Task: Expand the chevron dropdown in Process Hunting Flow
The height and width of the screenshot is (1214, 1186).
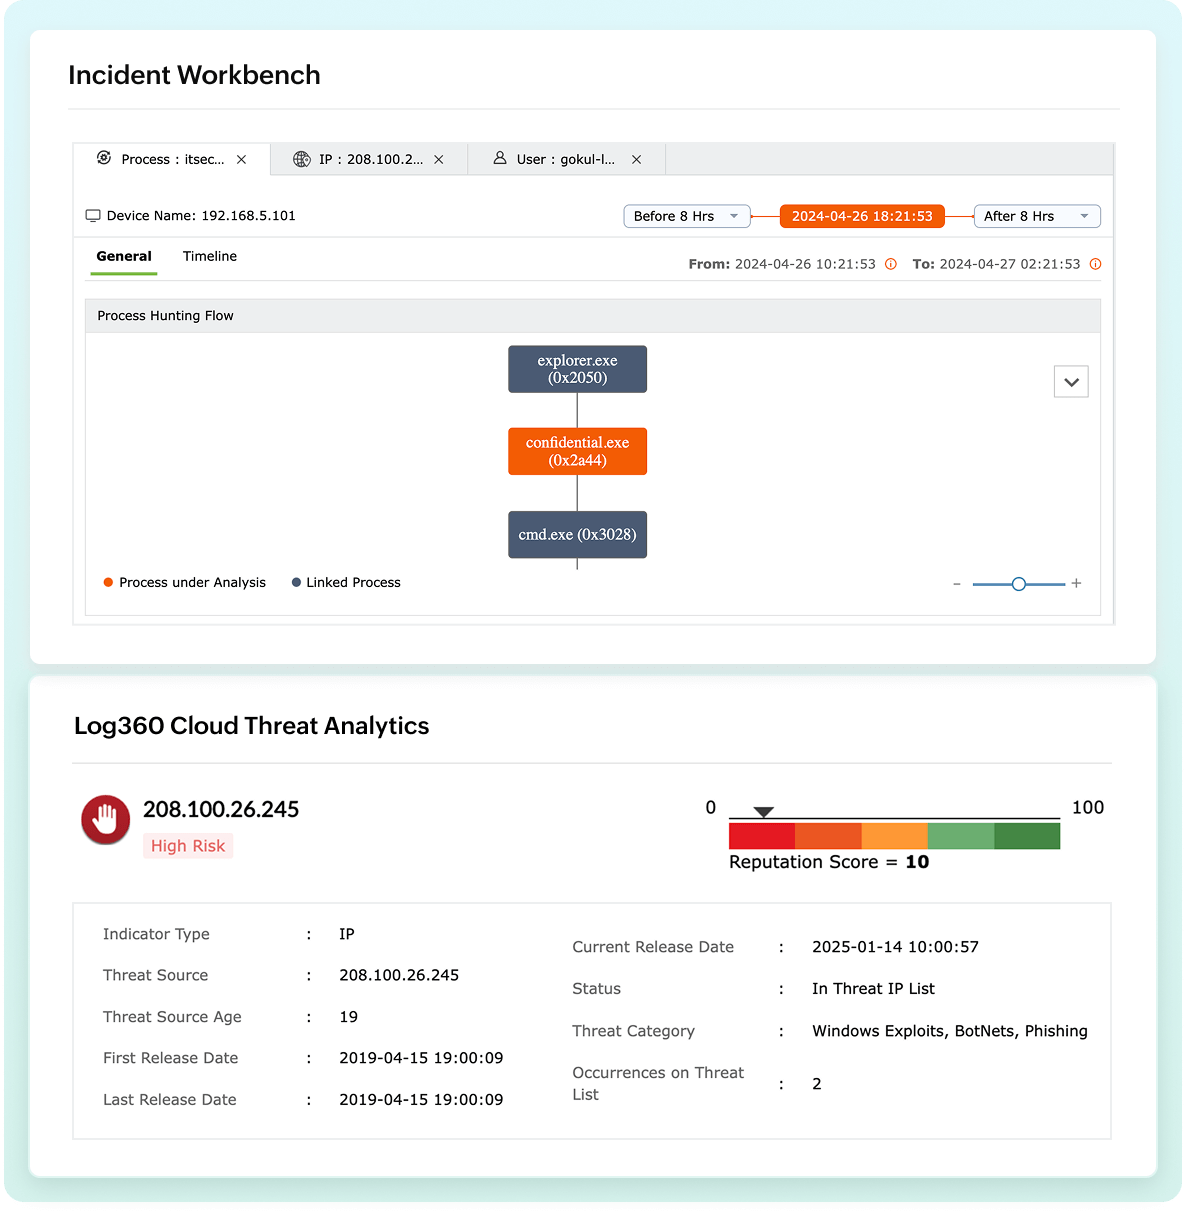Action: coord(1071,382)
